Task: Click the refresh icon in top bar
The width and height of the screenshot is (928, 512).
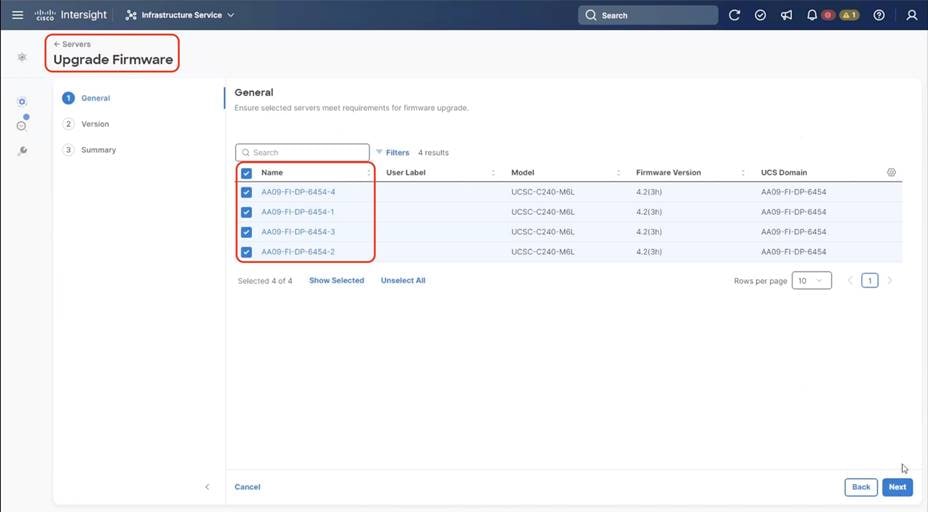Action: pyautogui.click(x=735, y=15)
